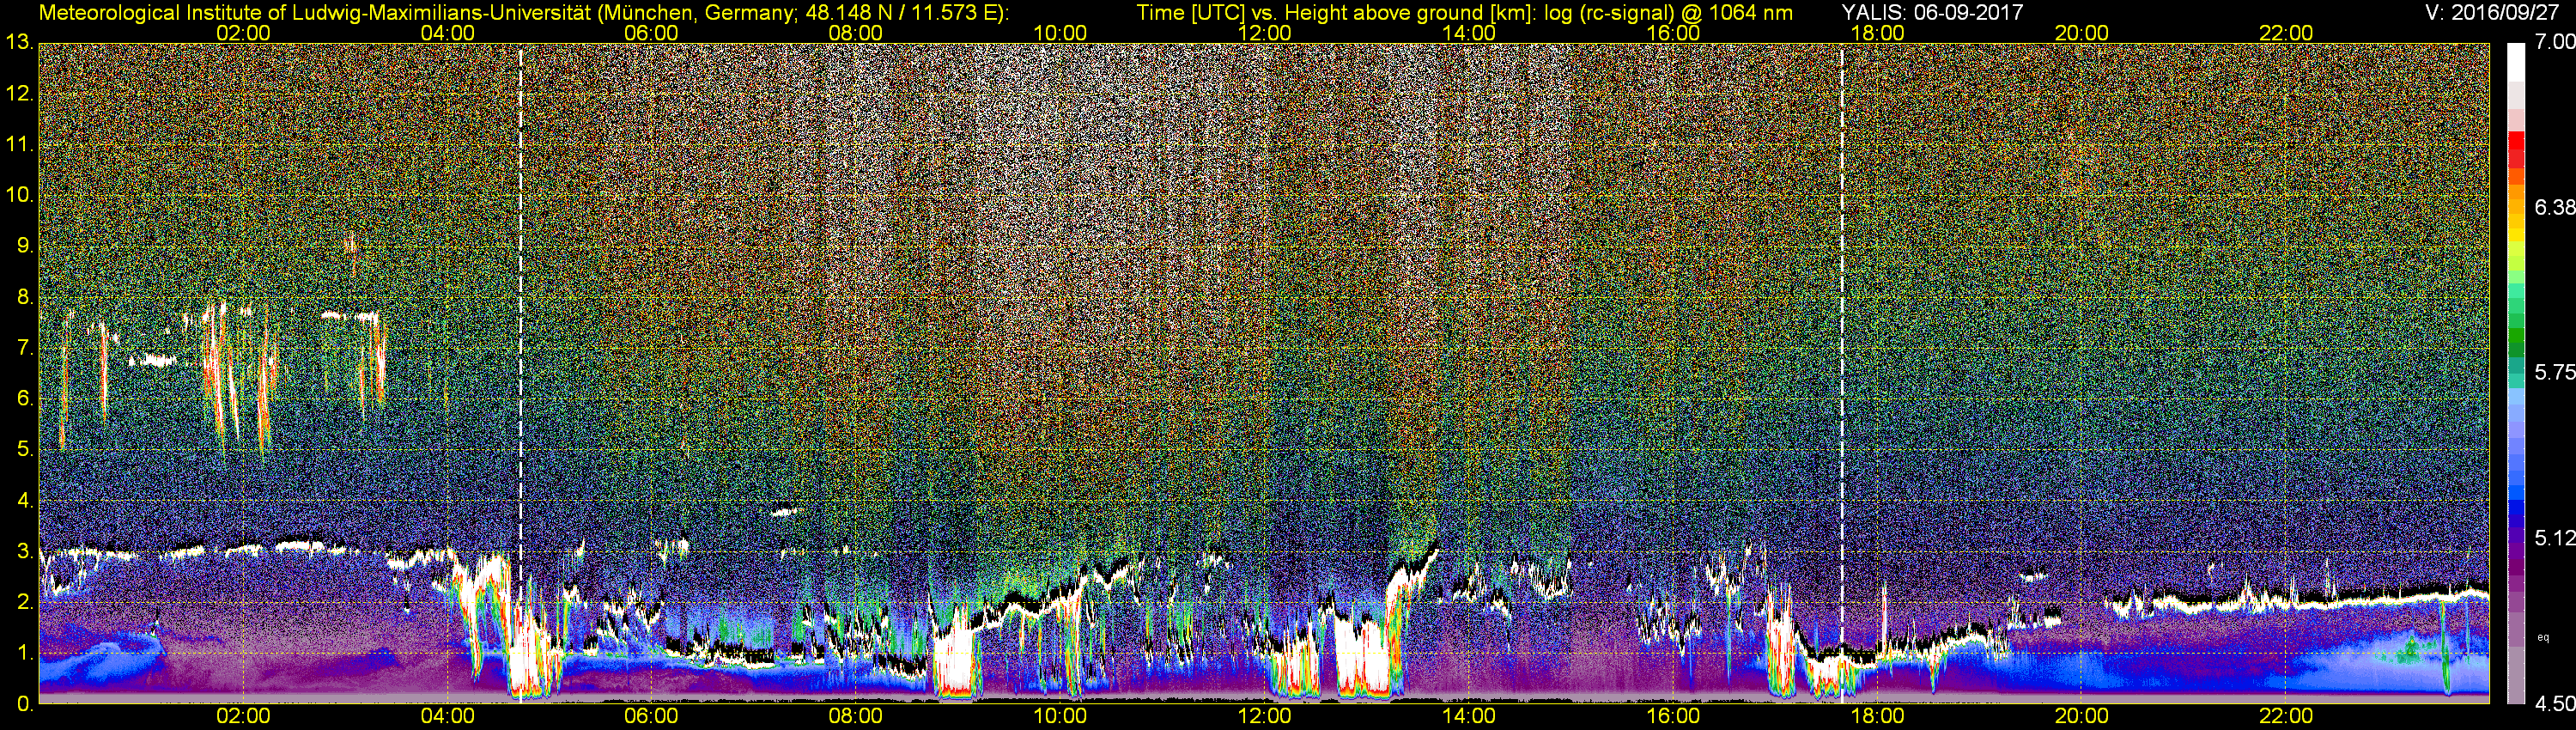Click the '02:00' label on the bottom time axis
The width and height of the screenshot is (2576, 730).
243,716
